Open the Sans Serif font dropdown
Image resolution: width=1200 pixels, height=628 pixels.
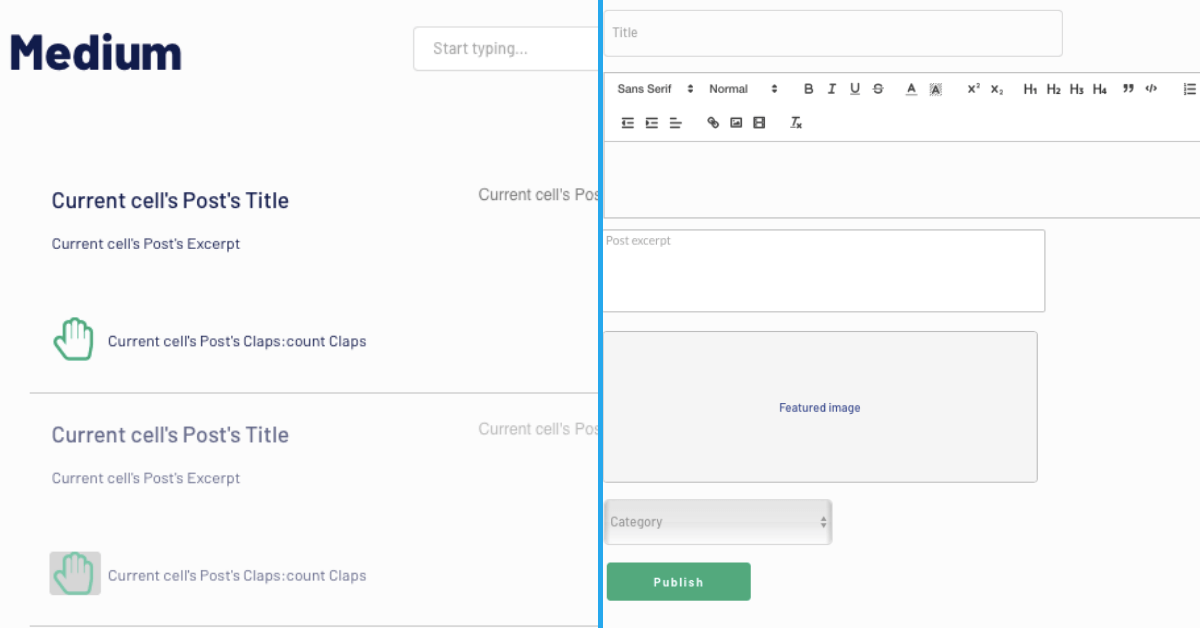click(x=653, y=89)
